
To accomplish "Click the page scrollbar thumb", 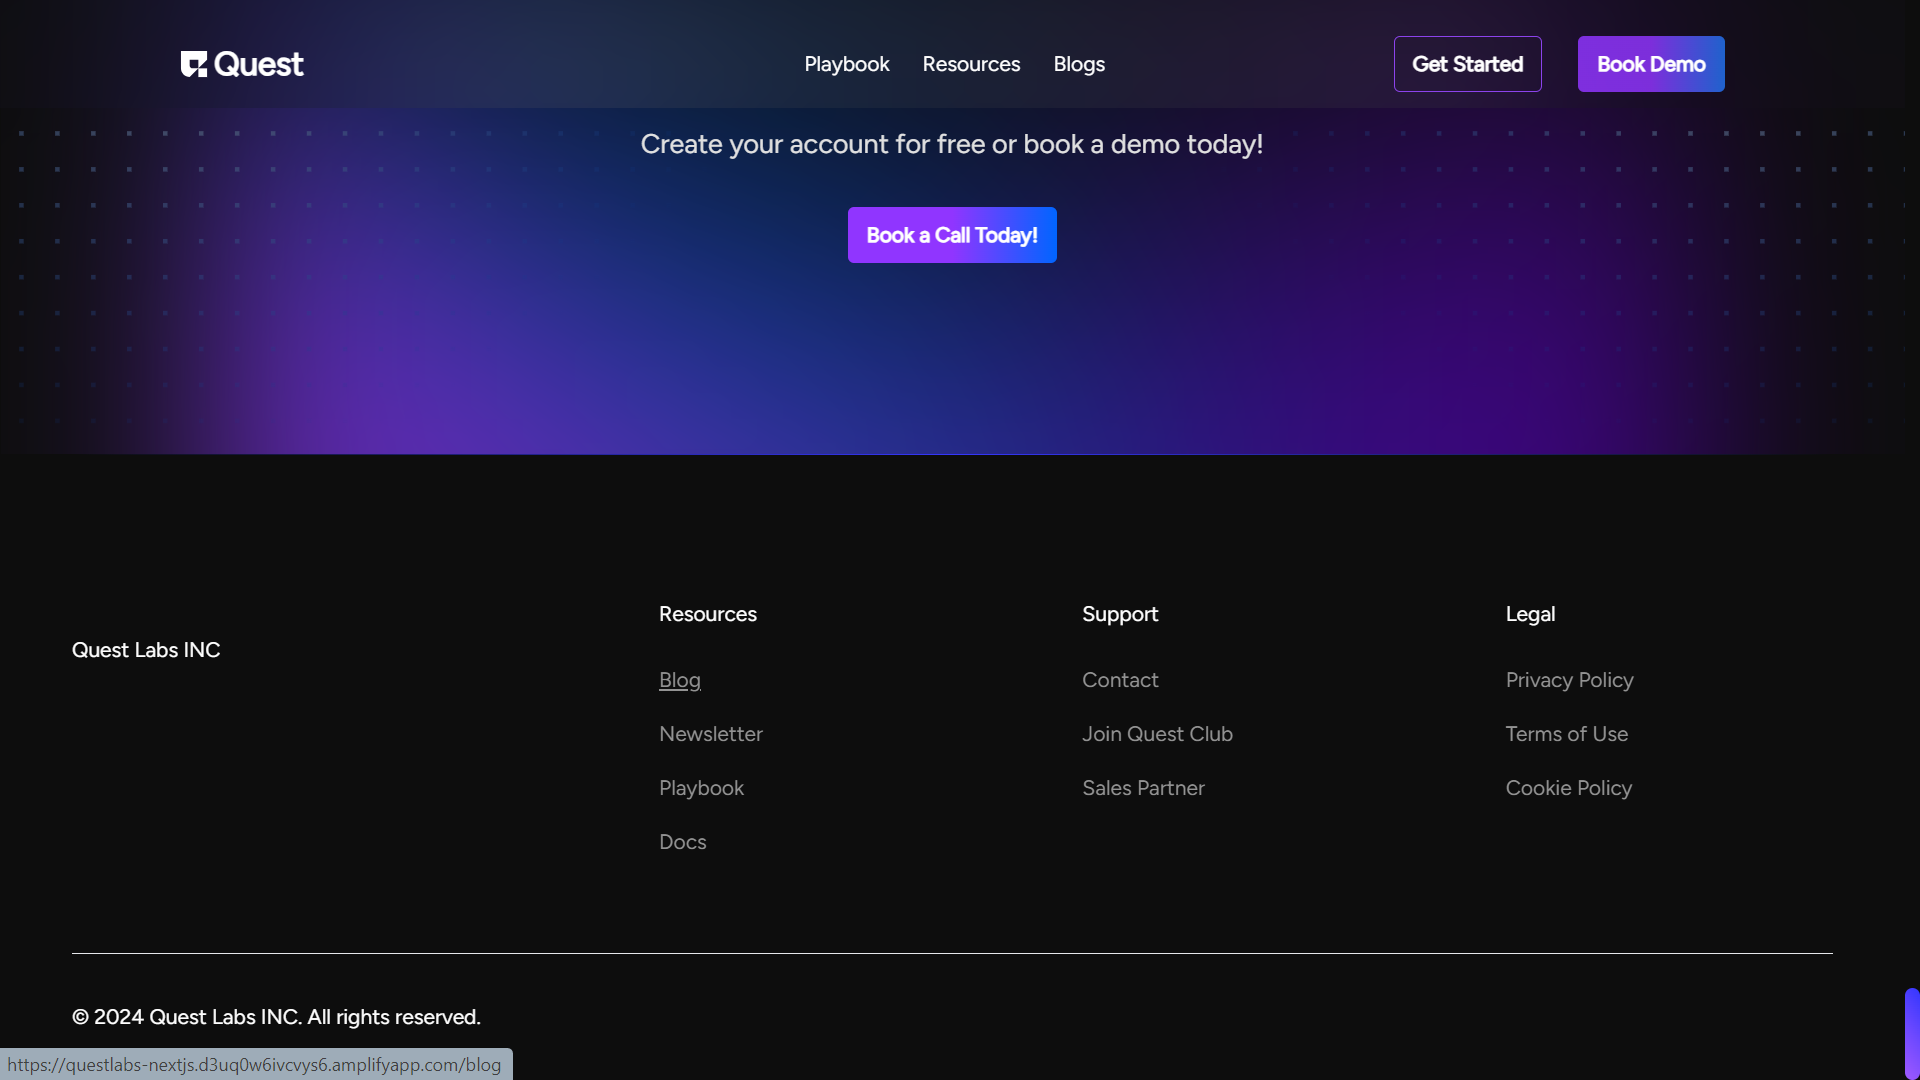I will click(1911, 1032).
